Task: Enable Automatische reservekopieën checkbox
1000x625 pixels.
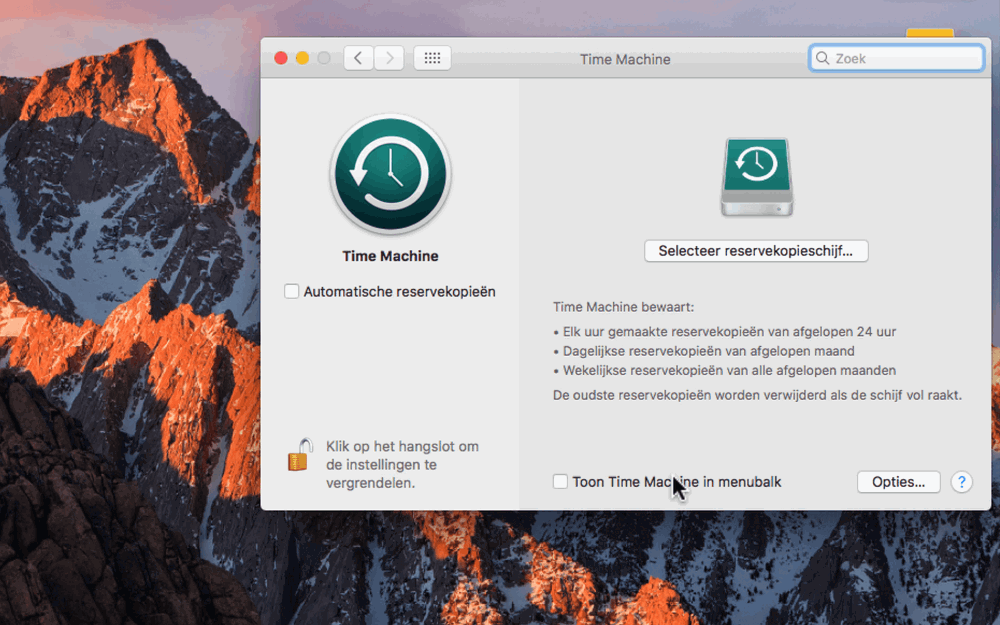Action: tap(291, 291)
